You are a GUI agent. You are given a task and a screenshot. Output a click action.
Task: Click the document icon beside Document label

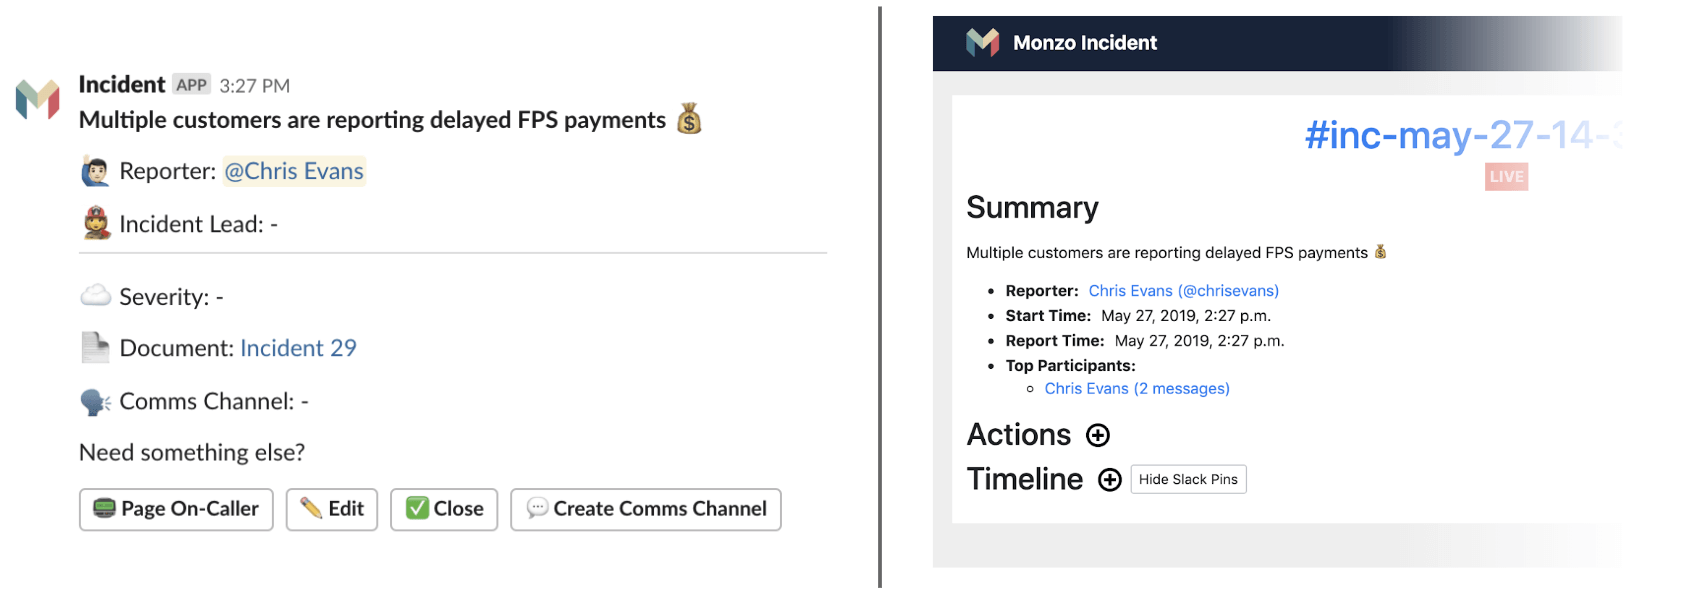point(95,348)
